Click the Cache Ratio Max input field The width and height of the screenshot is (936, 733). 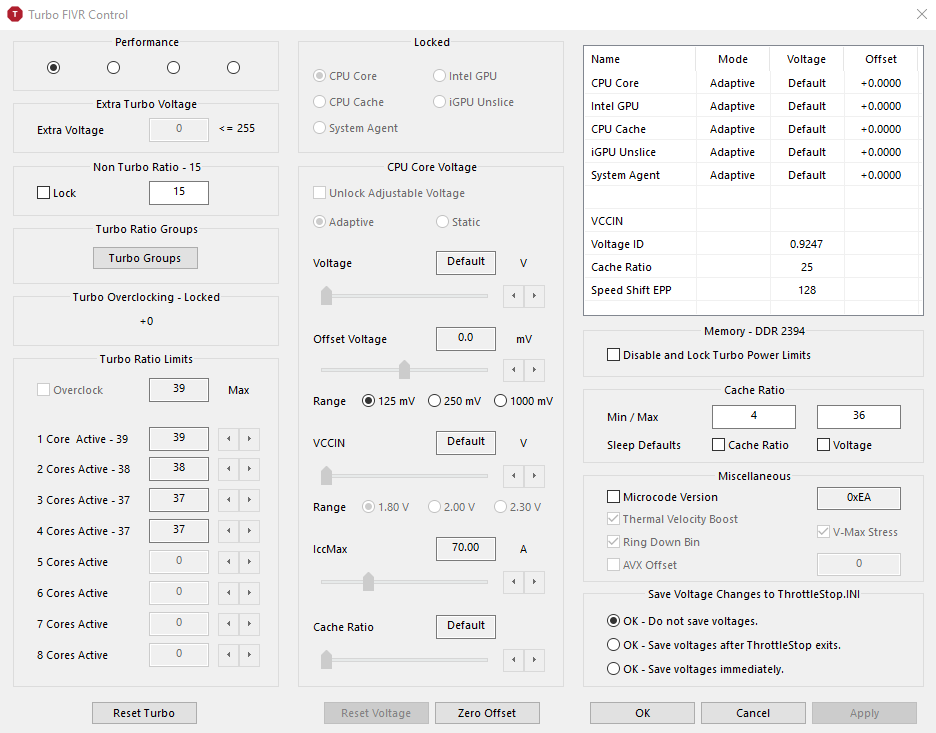point(858,416)
